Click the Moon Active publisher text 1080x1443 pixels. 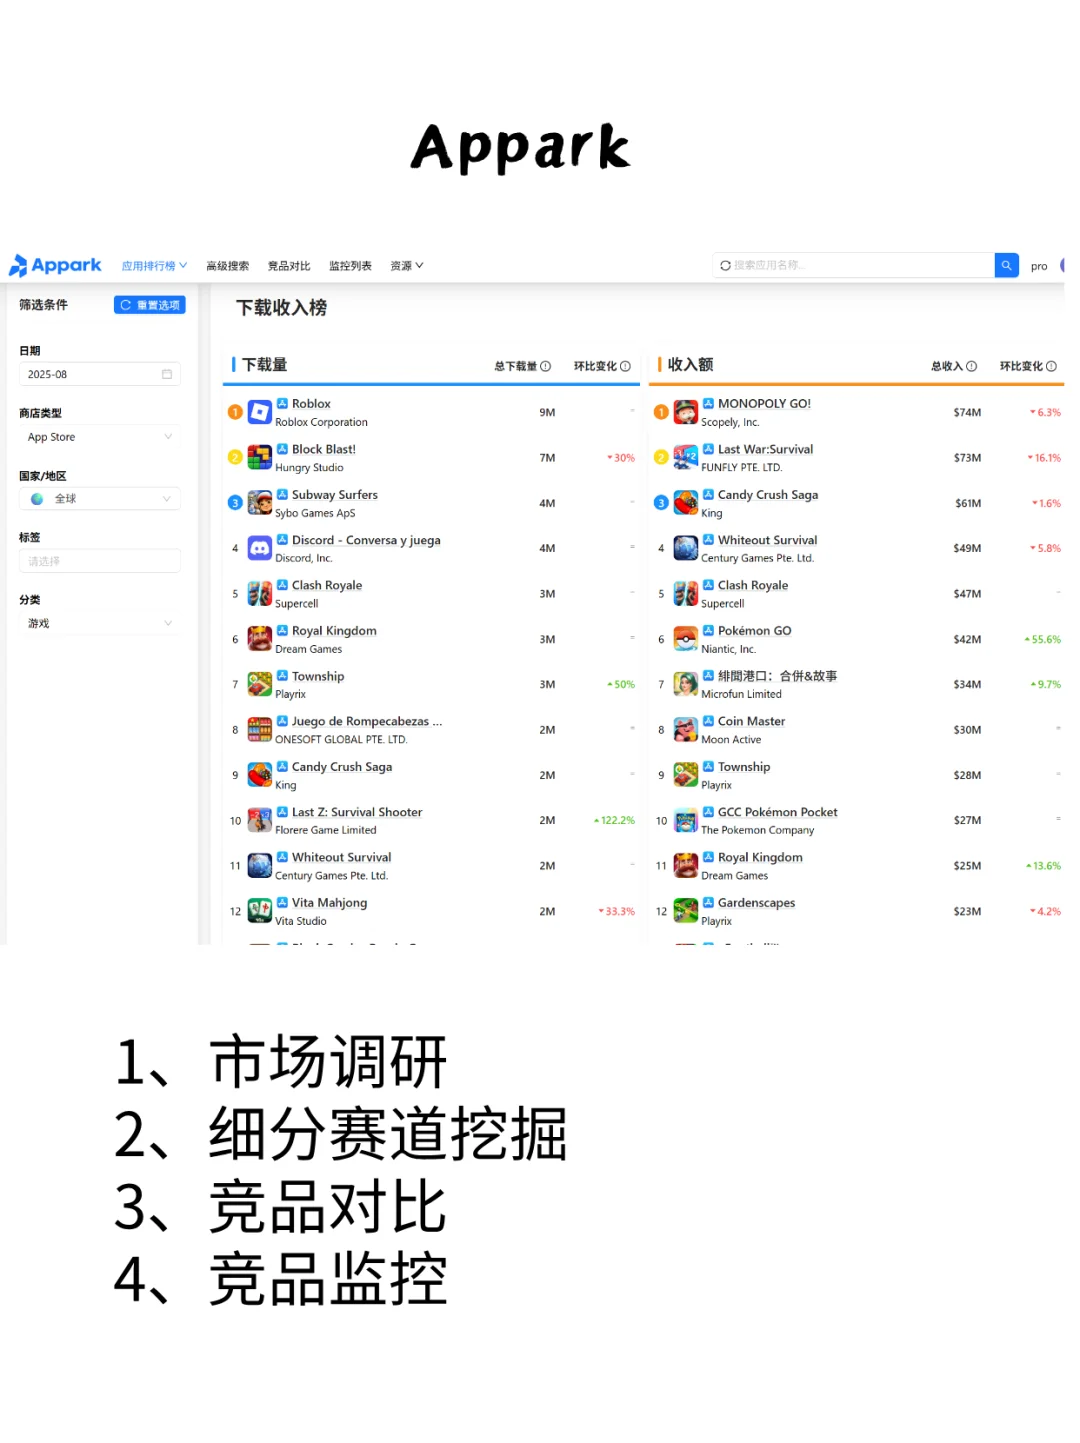731,740
